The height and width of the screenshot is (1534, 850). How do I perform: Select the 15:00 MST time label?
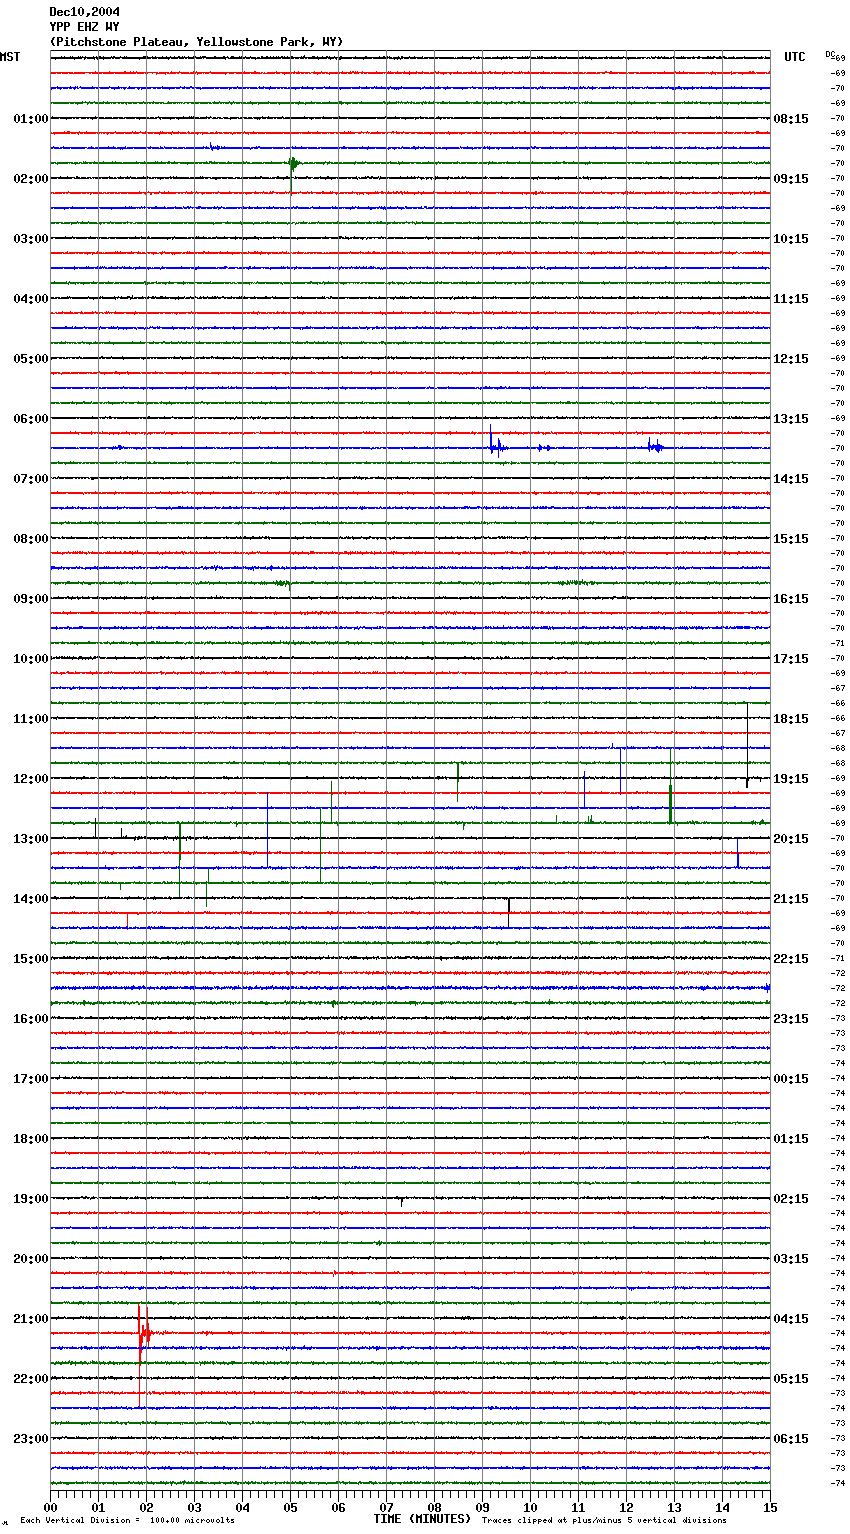(31, 959)
